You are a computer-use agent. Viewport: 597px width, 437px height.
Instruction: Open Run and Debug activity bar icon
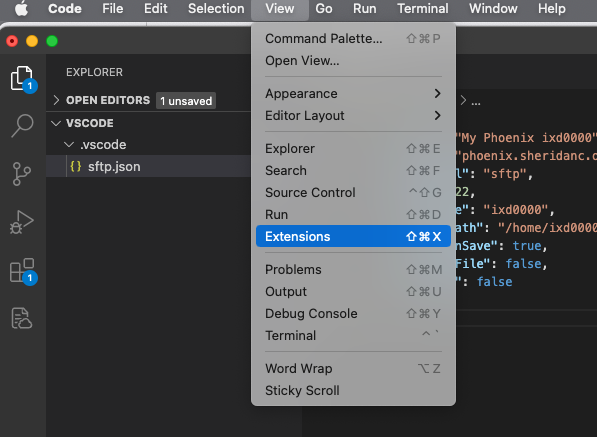[x=22, y=222]
